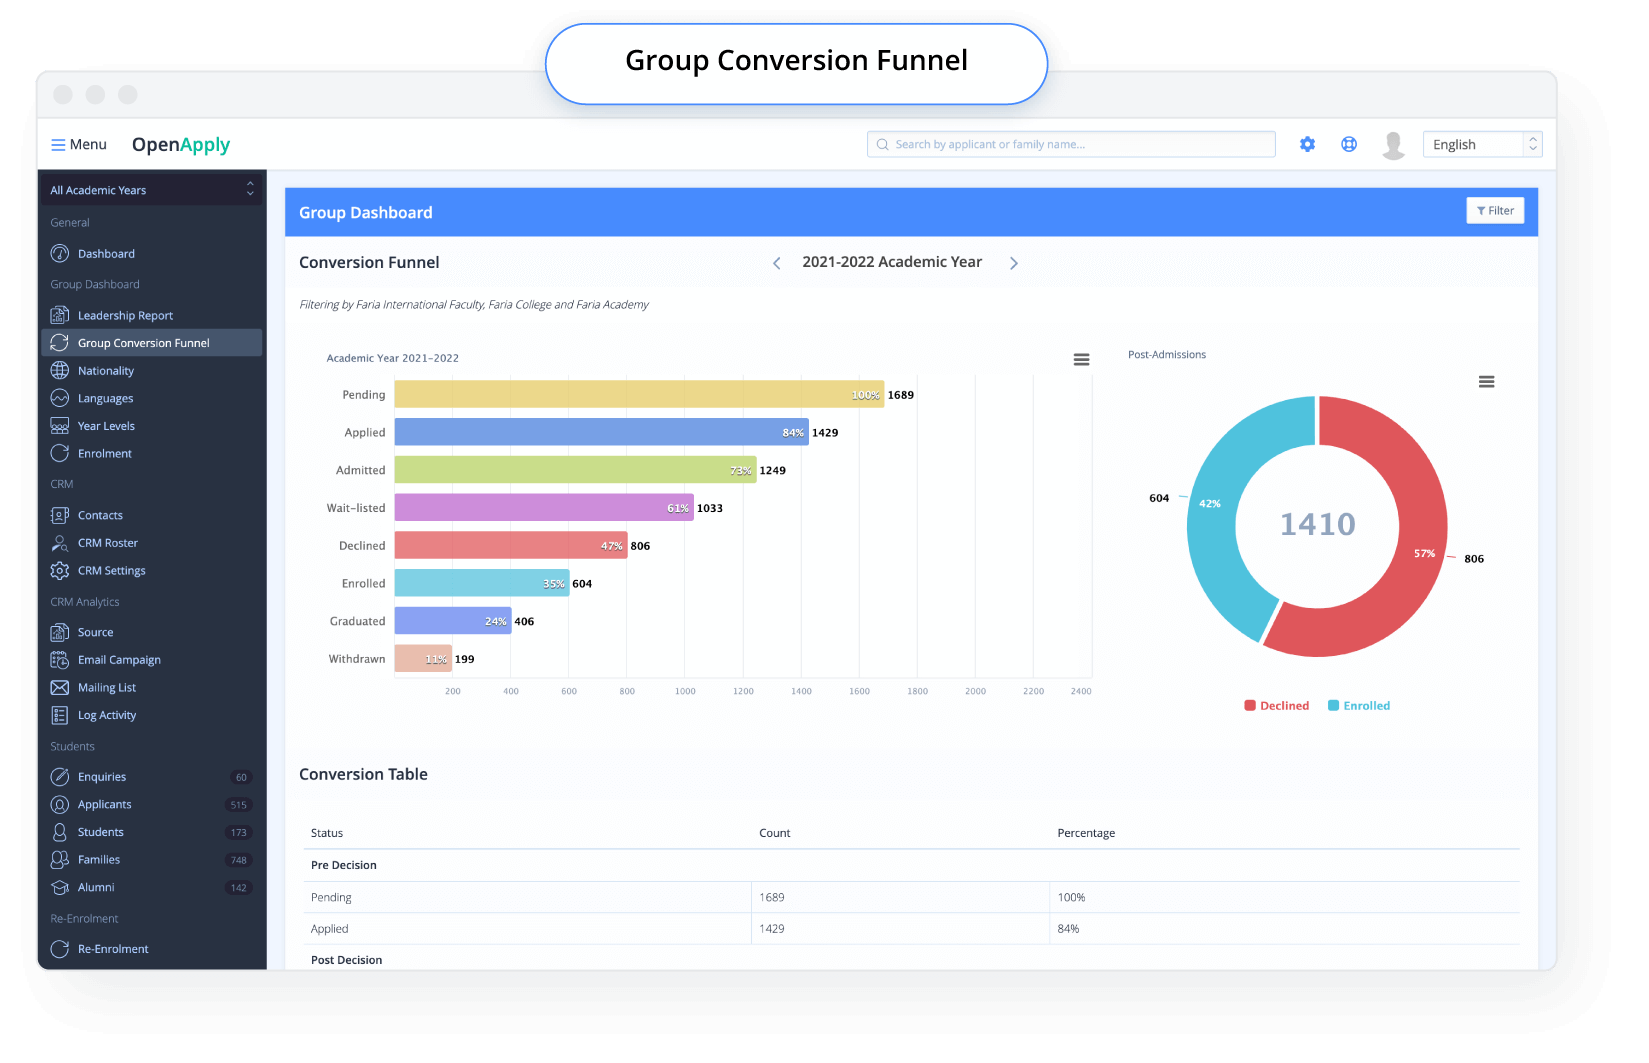Click the settings gear icon in header
This screenshot has width=1649, height=1063.
pyautogui.click(x=1307, y=144)
